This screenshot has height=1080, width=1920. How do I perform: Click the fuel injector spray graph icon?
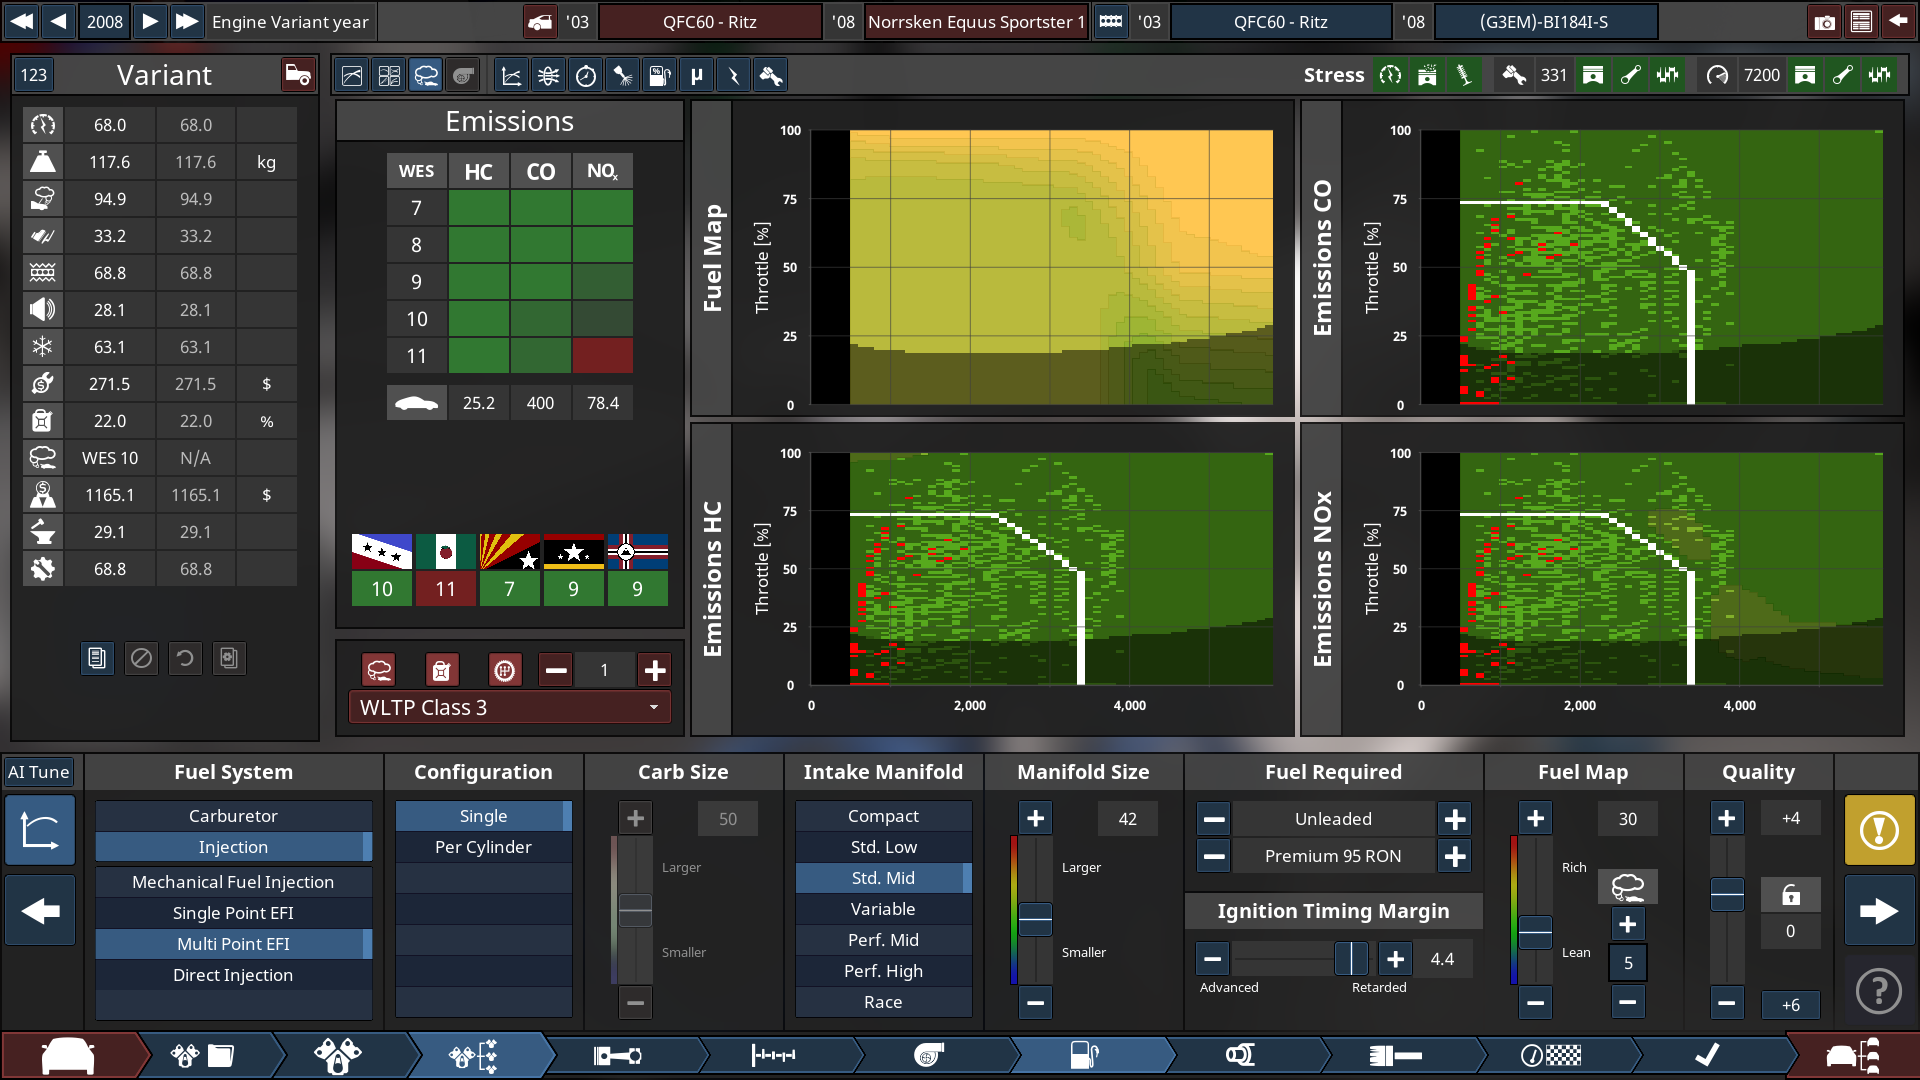623,75
